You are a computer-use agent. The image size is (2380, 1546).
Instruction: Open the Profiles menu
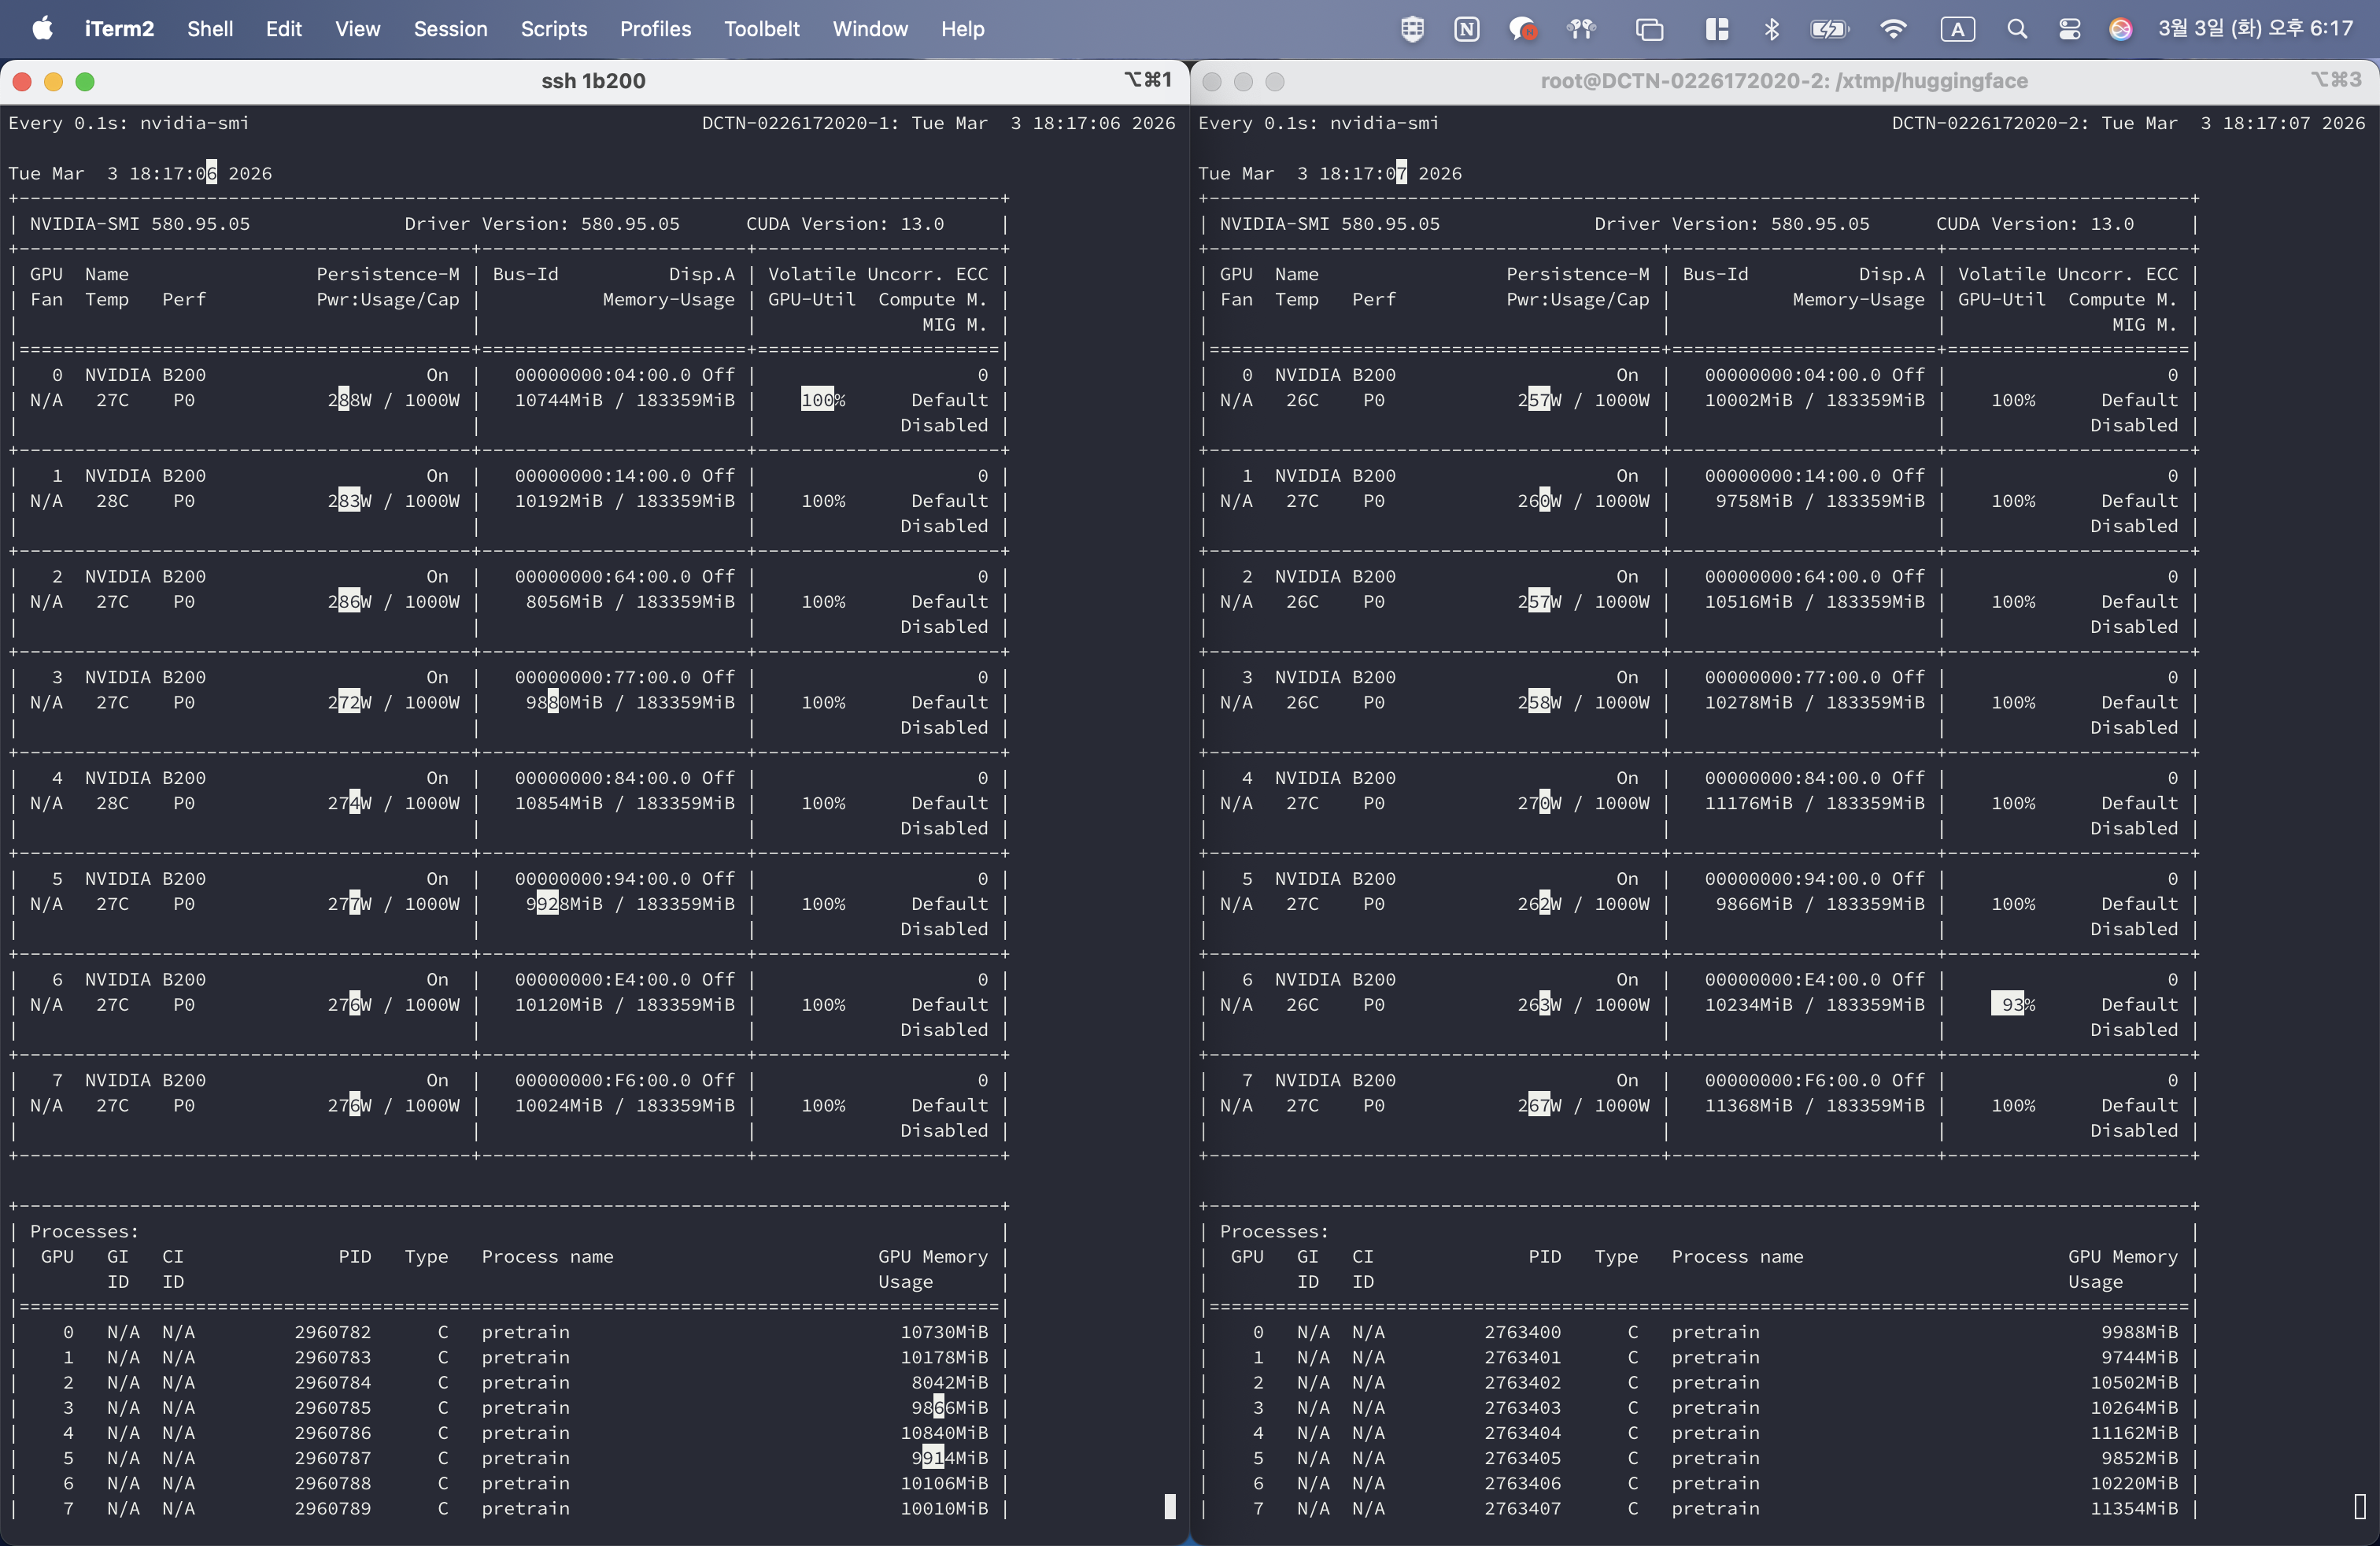click(655, 29)
